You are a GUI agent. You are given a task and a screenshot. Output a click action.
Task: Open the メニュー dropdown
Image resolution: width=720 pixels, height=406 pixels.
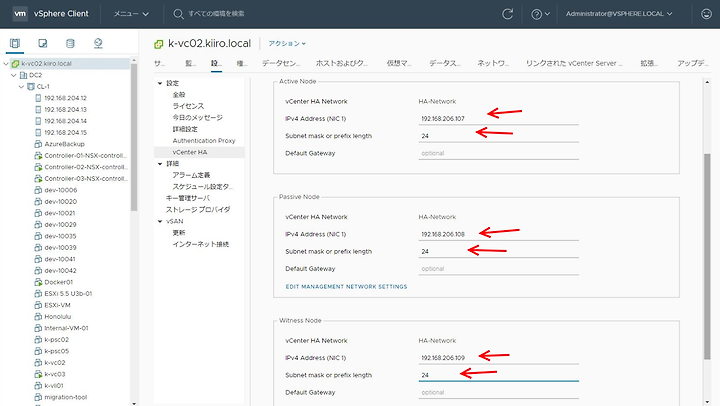pos(131,14)
